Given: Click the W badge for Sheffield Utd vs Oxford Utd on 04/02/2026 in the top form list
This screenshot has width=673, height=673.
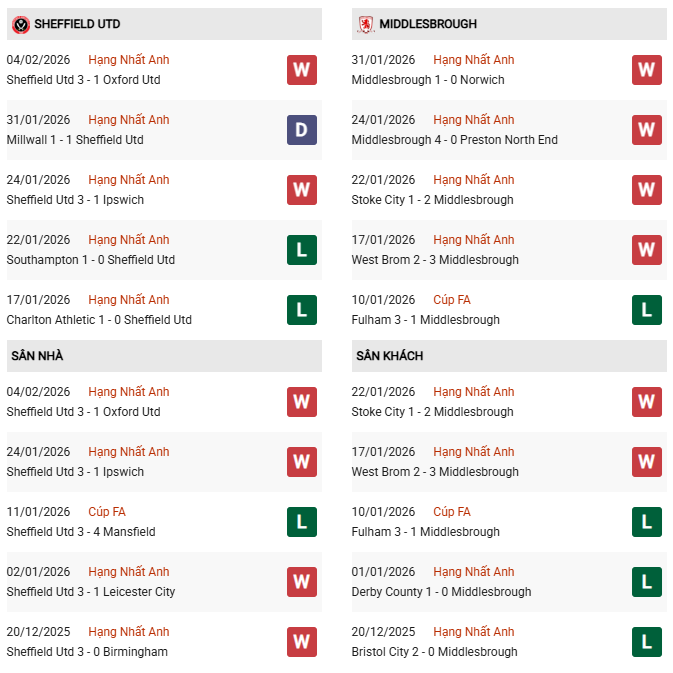Looking at the screenshot, I should point(302,70).
